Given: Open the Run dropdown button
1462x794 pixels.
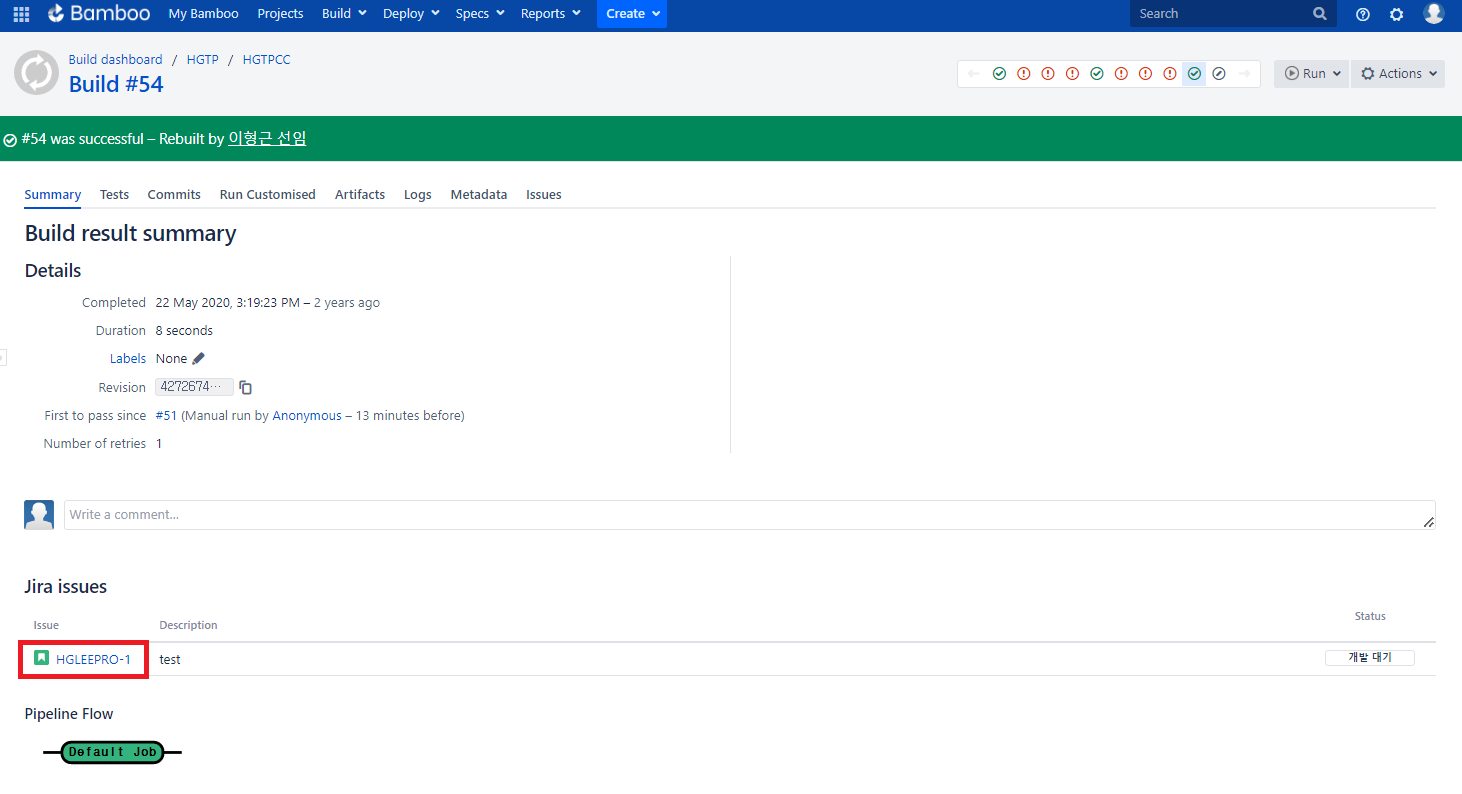Looking at the screenshot, I should [1311, 74].
